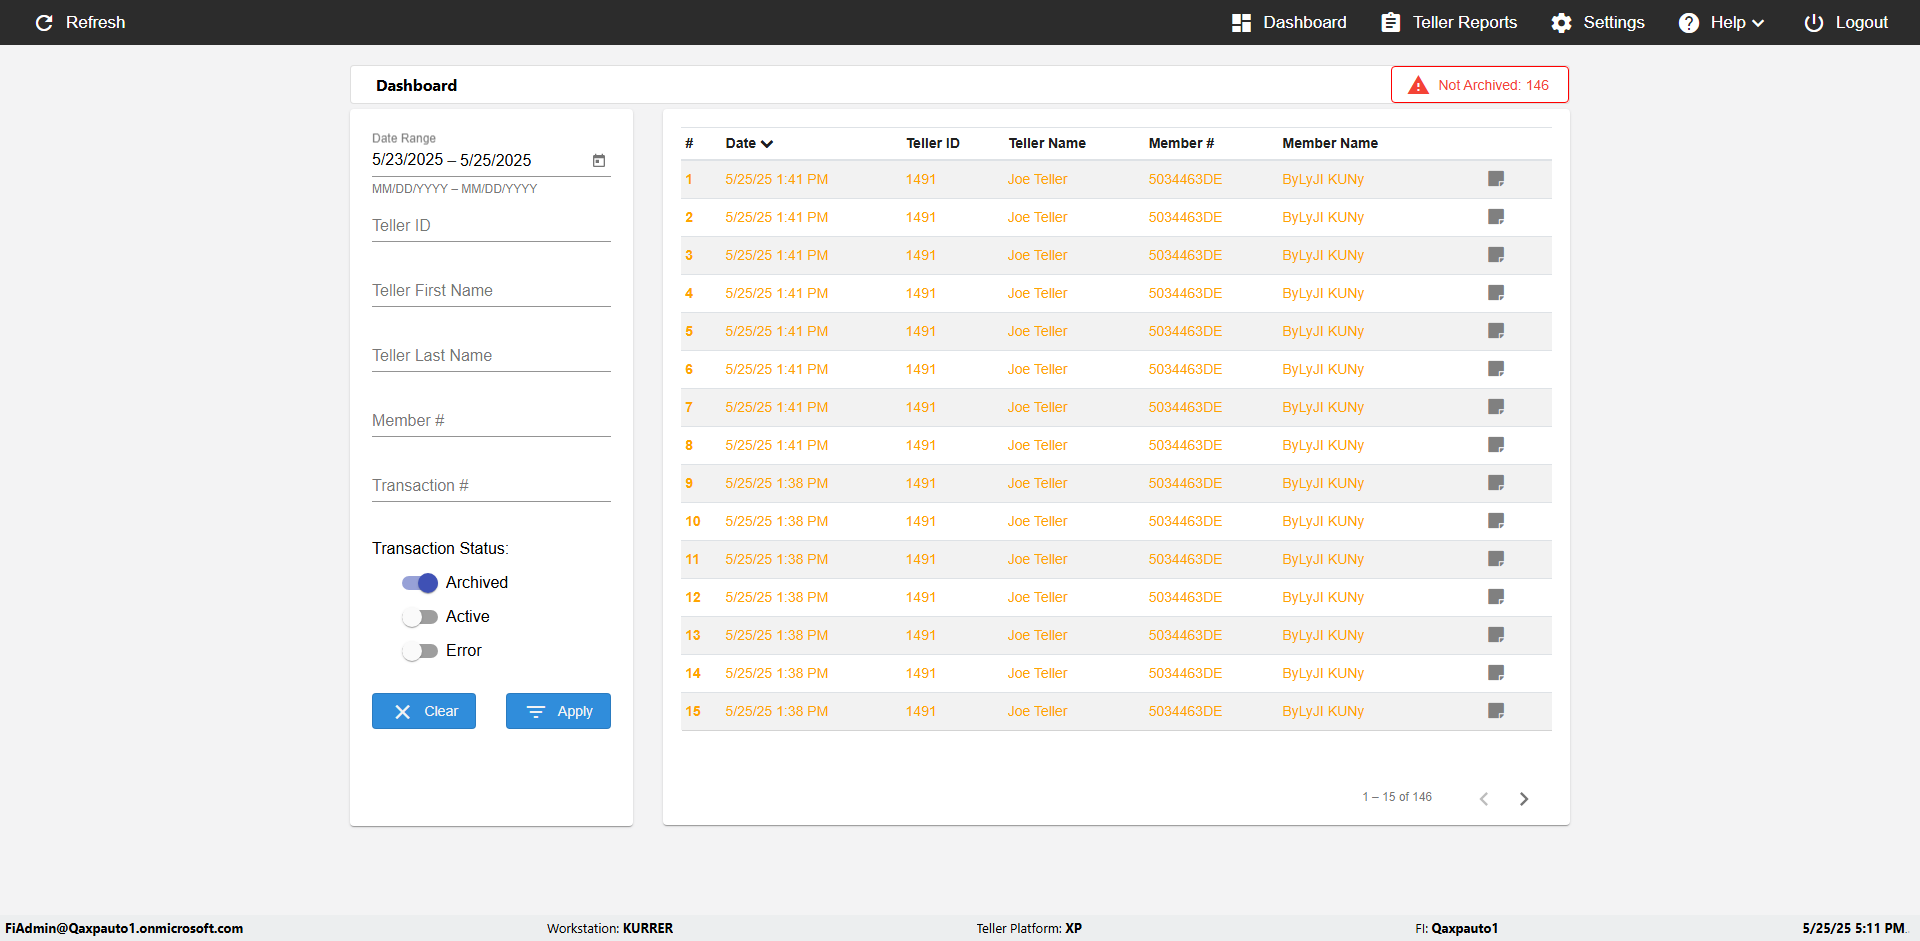Click the Refresh icon in top bar
Screen dimensions: 1920x941
tap(44, 22)
